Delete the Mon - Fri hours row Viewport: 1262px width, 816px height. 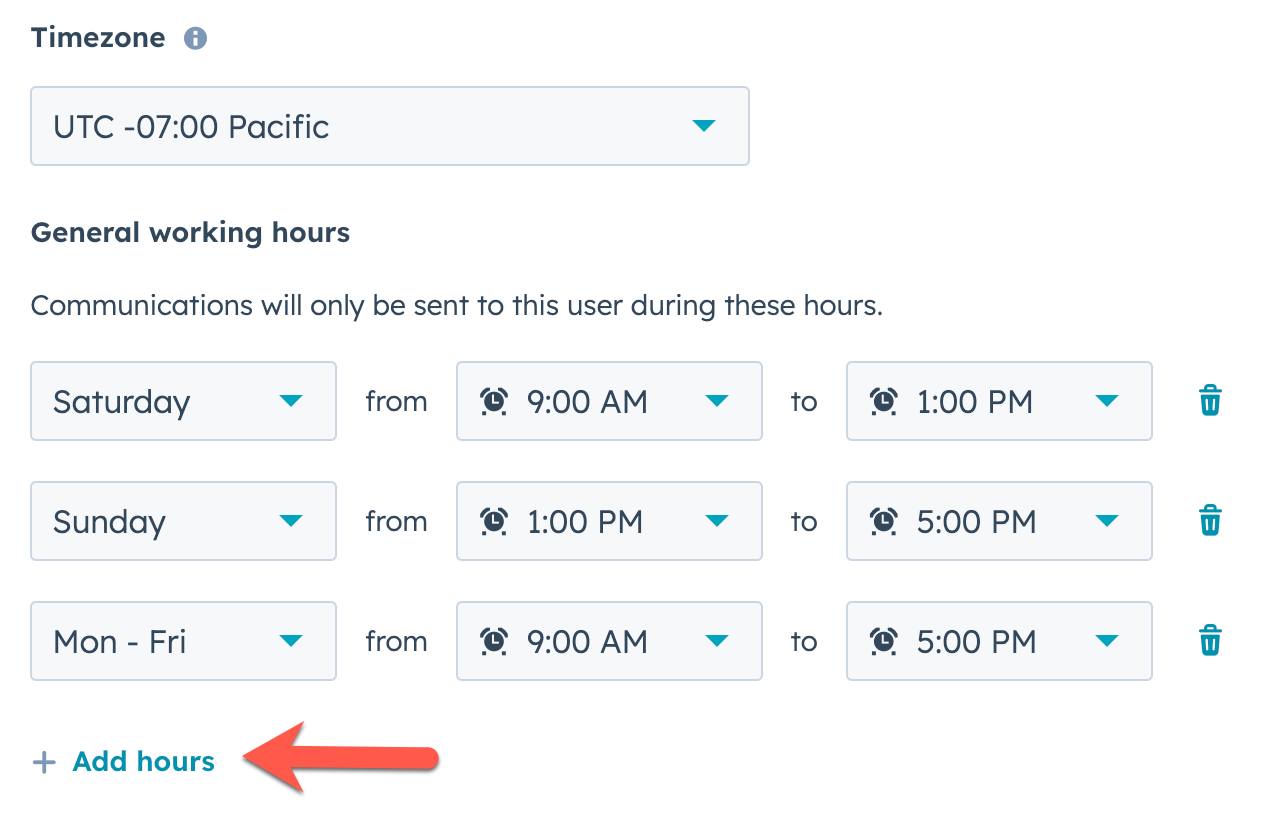tap(1209, 641)
